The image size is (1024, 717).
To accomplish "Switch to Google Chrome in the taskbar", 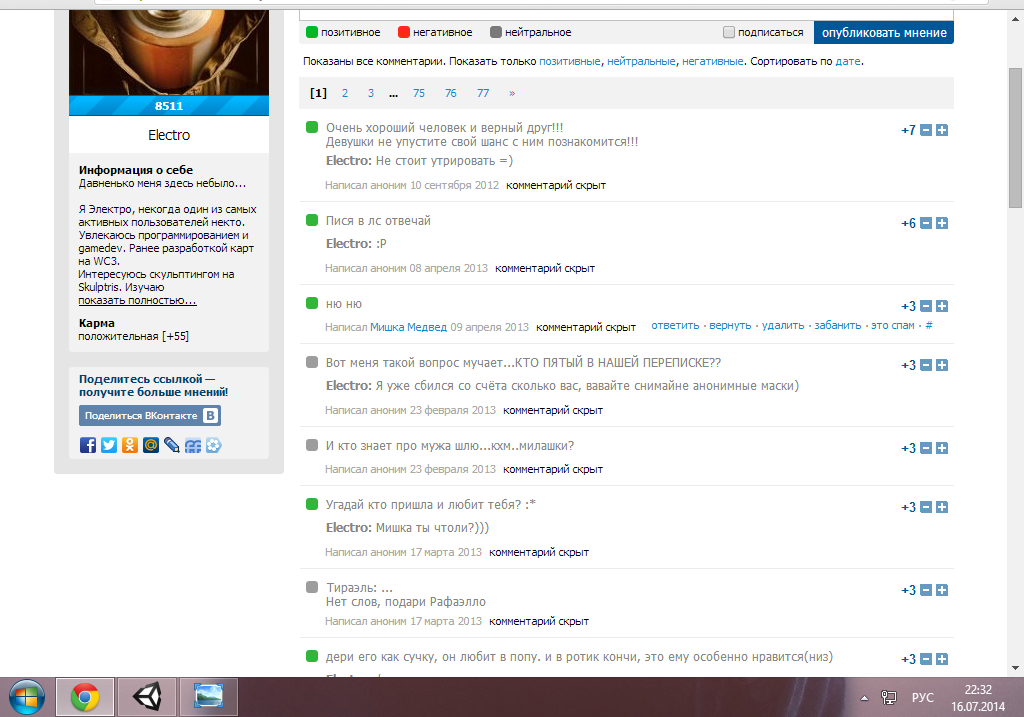I will [x=85, y=697].
